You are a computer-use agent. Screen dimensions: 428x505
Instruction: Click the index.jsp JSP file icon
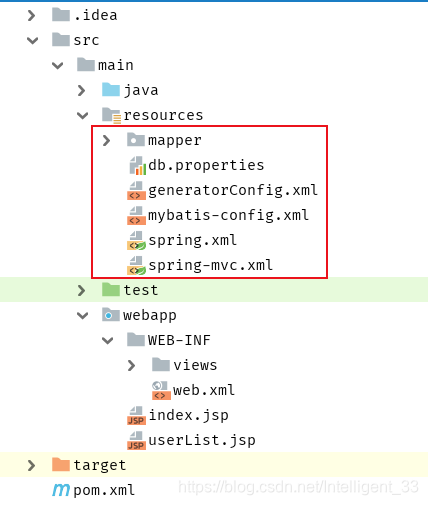(x=136, y=415)
